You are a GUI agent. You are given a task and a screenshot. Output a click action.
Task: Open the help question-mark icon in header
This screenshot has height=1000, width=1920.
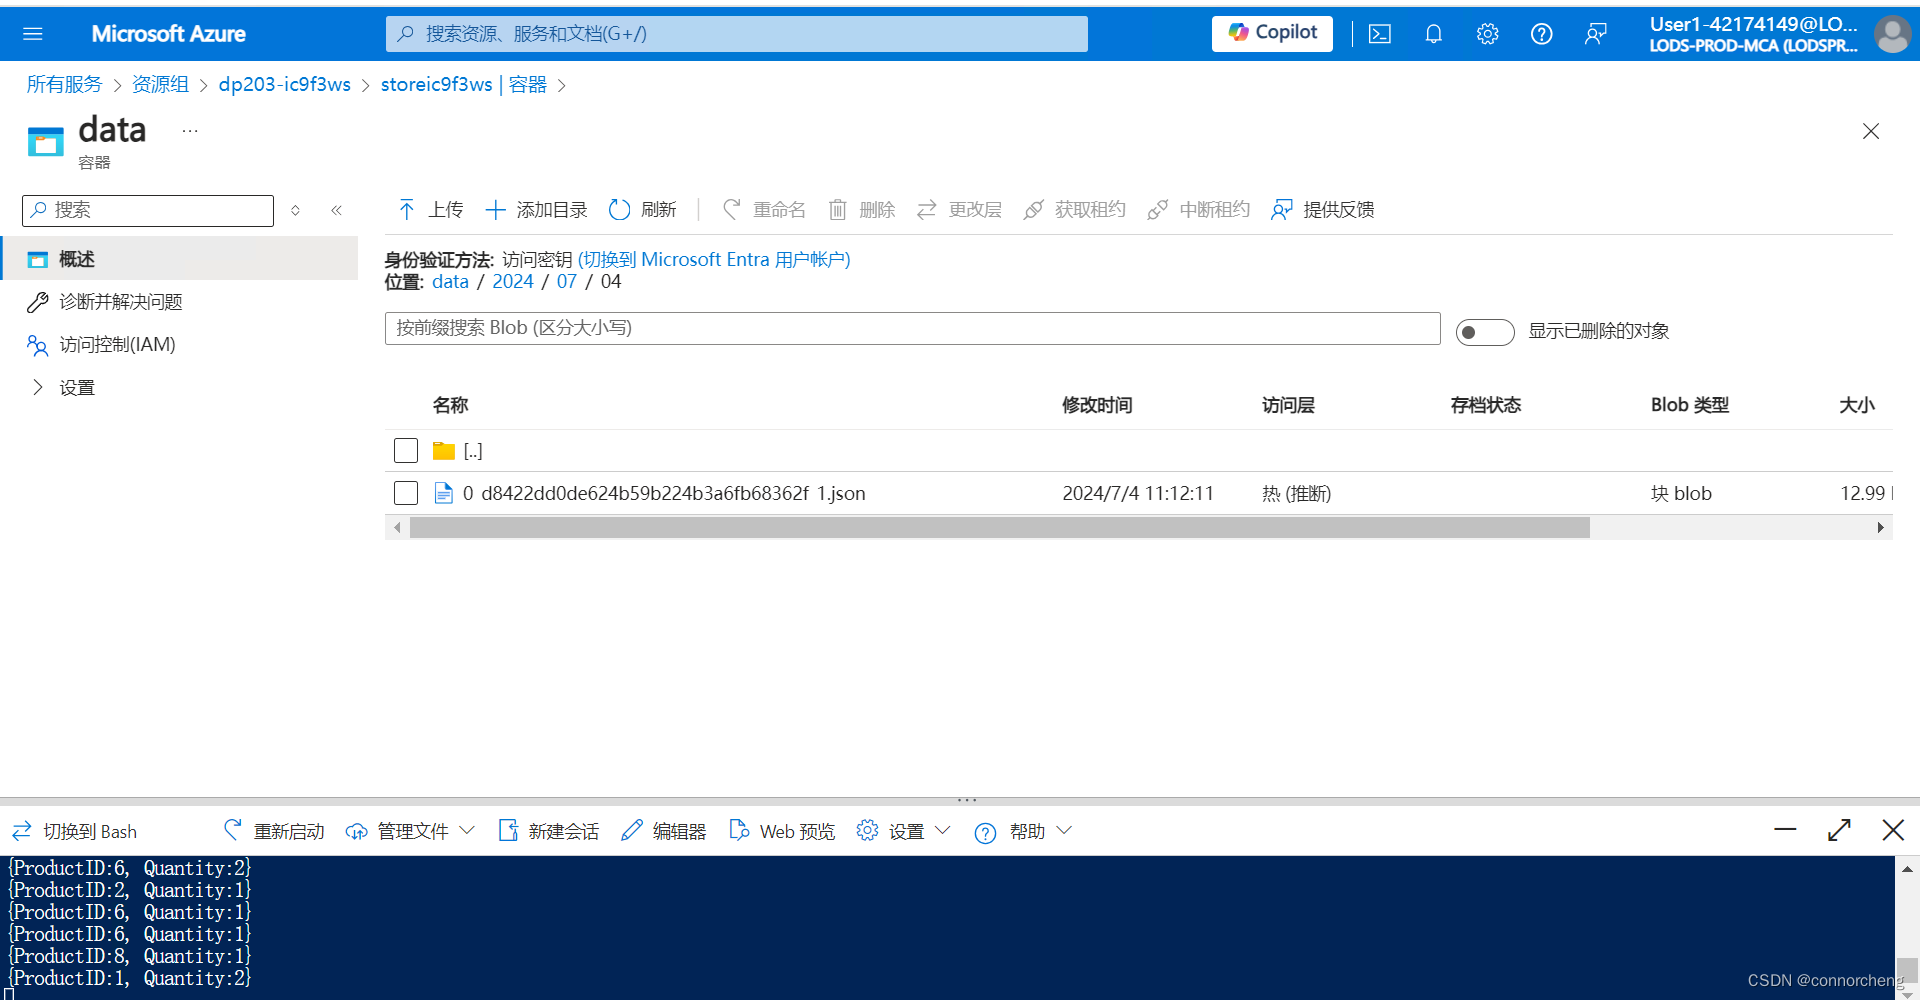click(1542, 34)
